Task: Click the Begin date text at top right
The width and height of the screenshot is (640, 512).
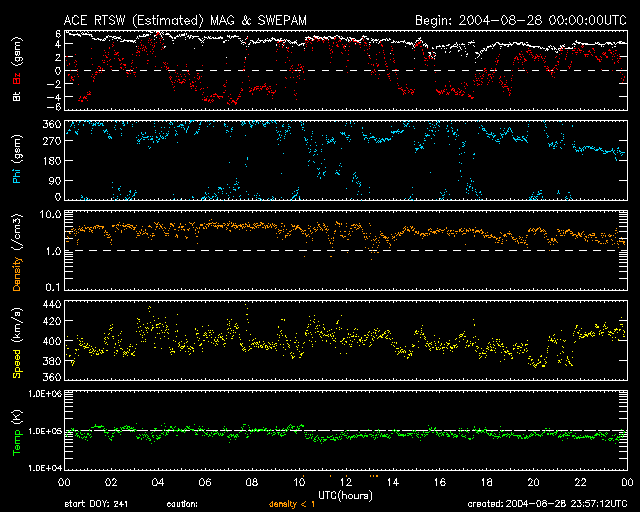Action: click(x=520, y=20)
